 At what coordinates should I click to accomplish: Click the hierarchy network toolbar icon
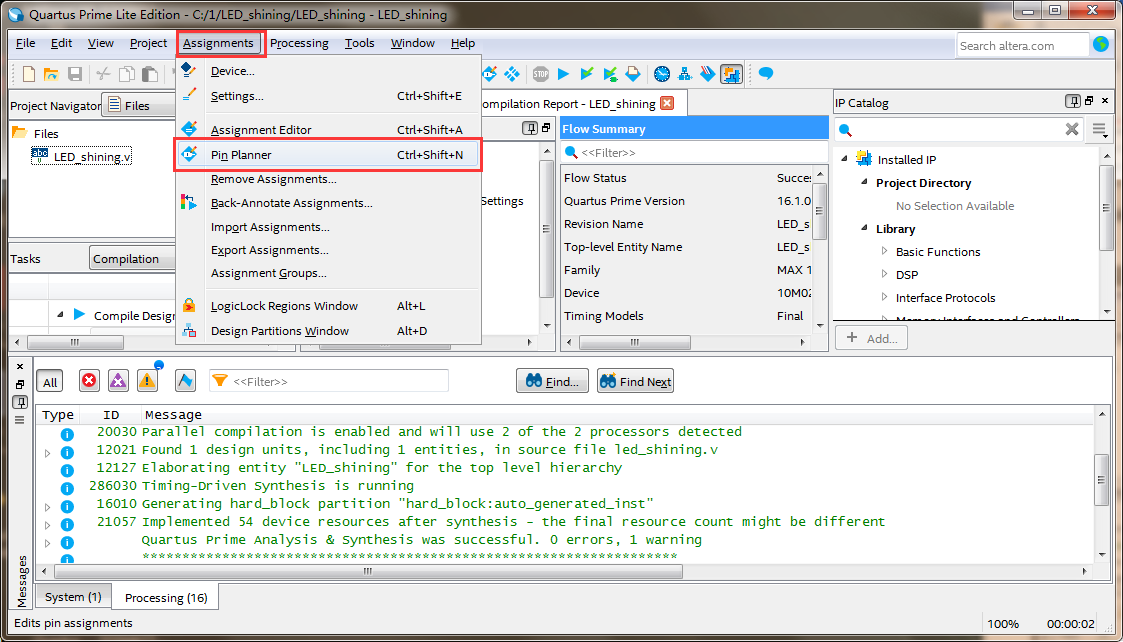(685, 74)
